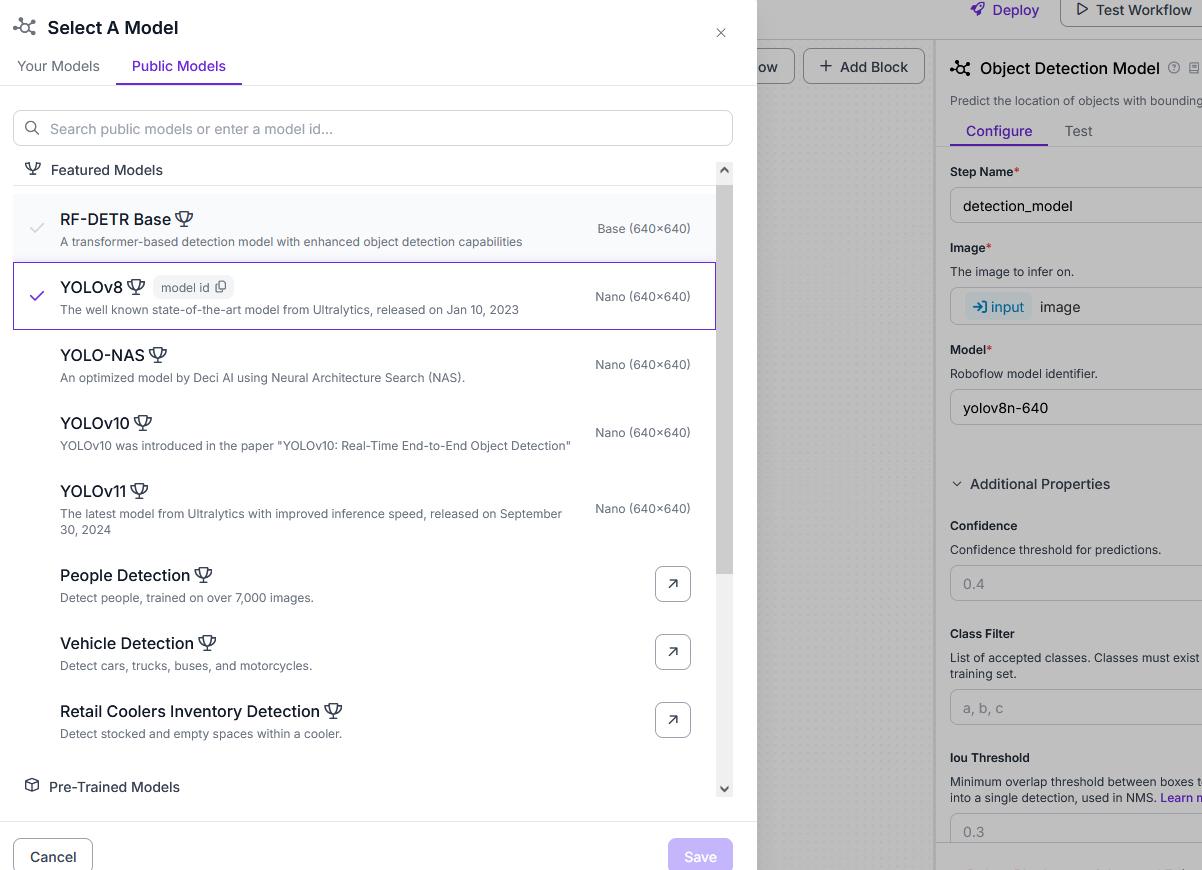Click the trophy icon next to Vehicle Detection
Viewport: 1202px width, 870px height.
(x=208, y=643)
